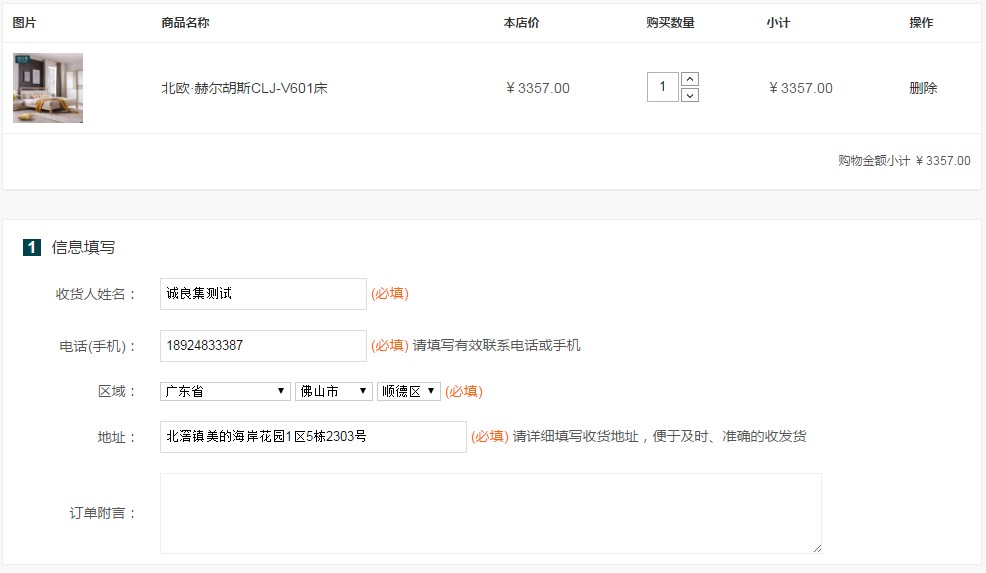This screenshot has height=573, width=986.
Task: Open the 顺德区 district dropdown
Action: pos(409,391)
